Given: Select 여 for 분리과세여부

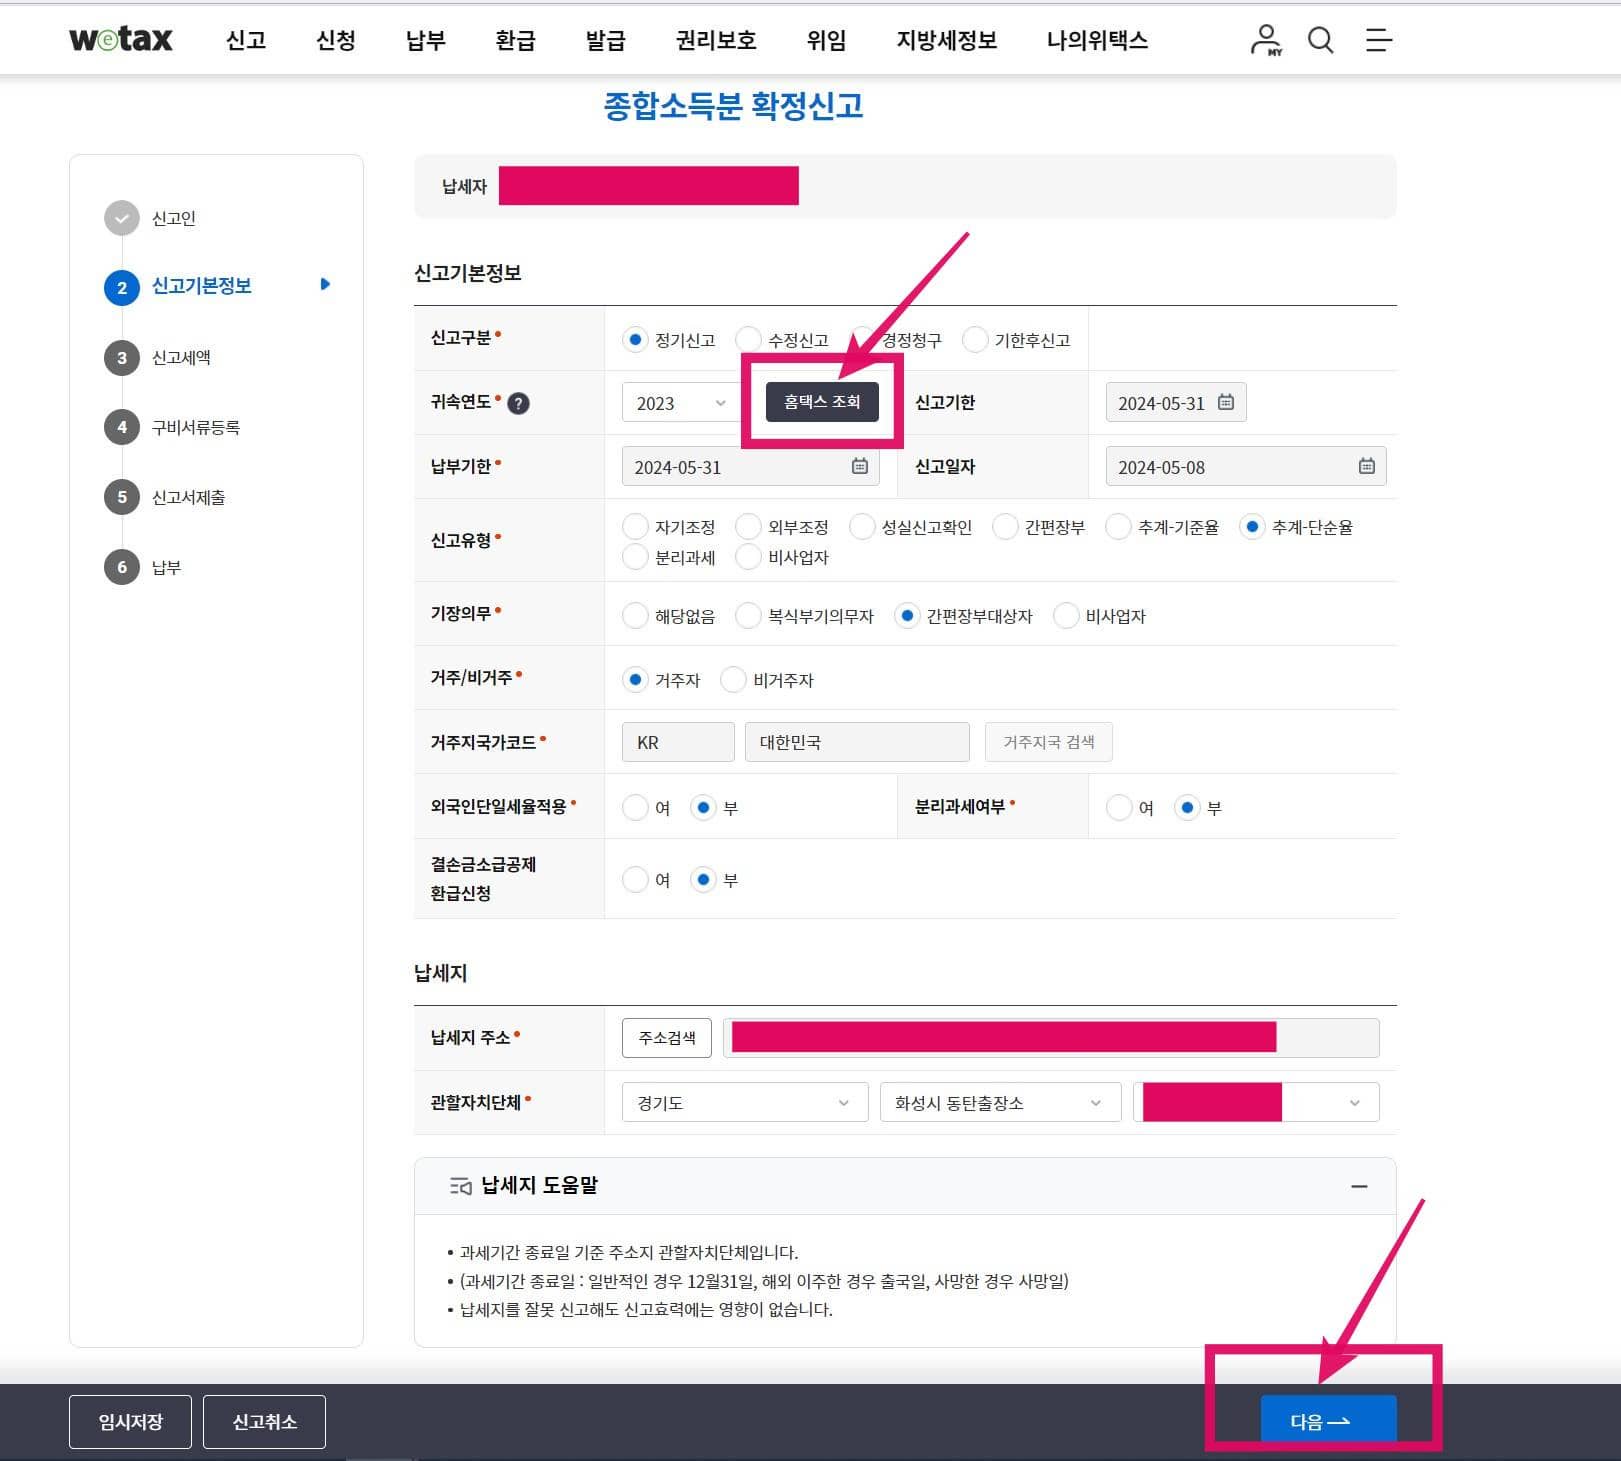Looking at the screenshot, I should point(1120,806).
